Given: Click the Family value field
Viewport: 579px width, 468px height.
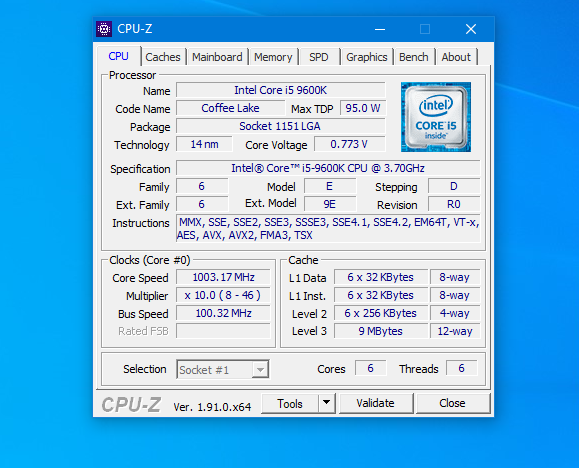Looking at the screenshot, I should (202, 186).
